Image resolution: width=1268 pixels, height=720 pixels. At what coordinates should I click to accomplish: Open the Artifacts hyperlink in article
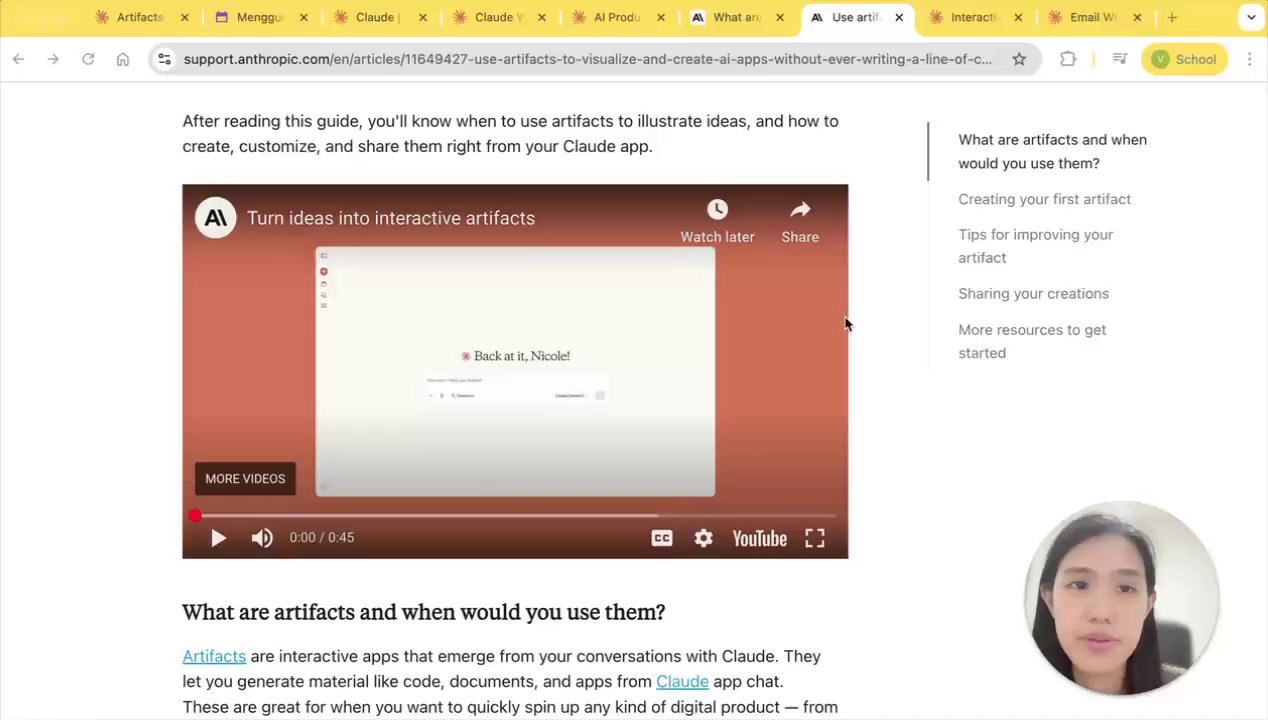[214, 656]
